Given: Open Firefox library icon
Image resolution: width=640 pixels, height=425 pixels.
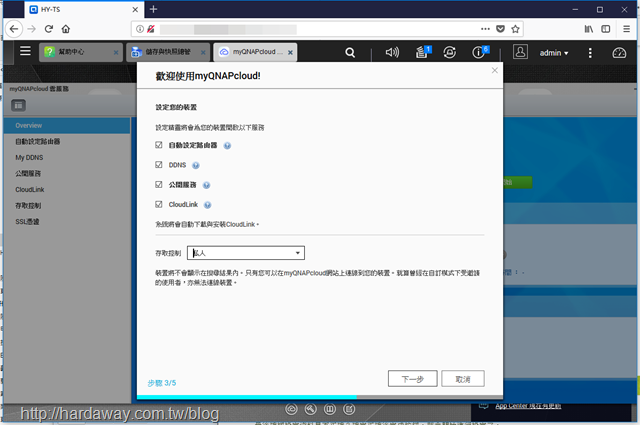Looking at the screenshot, I should coord(588,29).
